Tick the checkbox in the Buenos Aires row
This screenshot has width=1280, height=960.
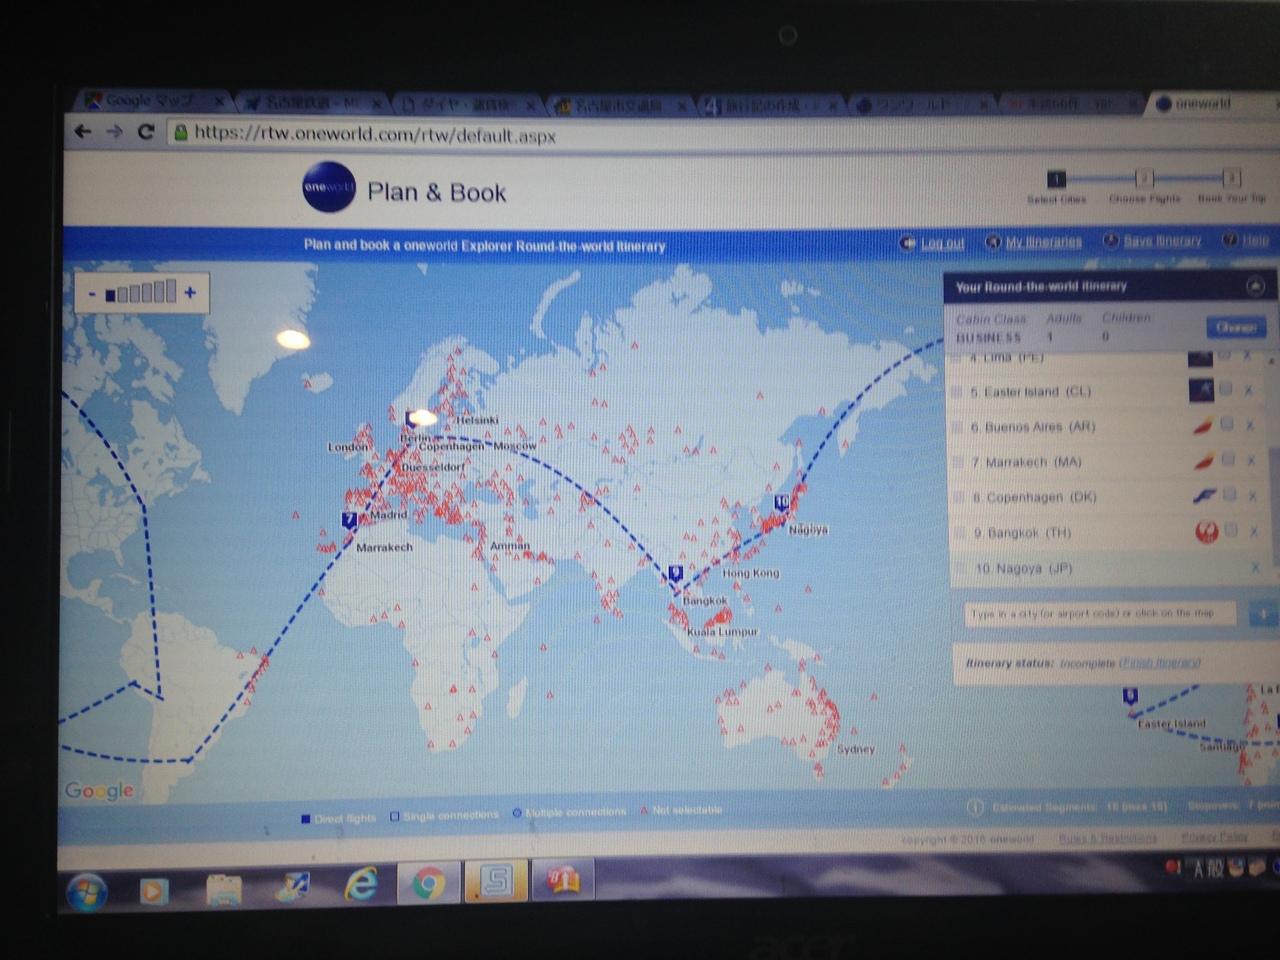click(x=1227, y=424)
